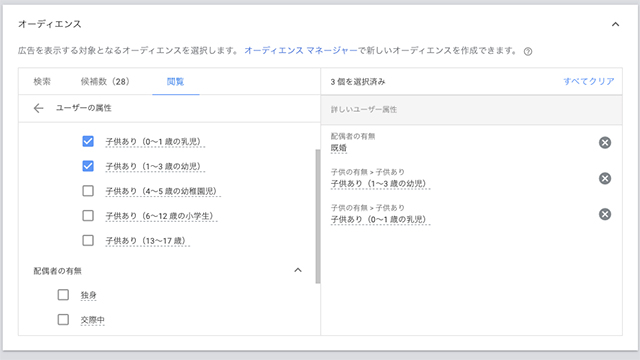640x360 pixels.
Task: Click the ユーザーの属性 breadcrumb label
Action: pos(84,108)
